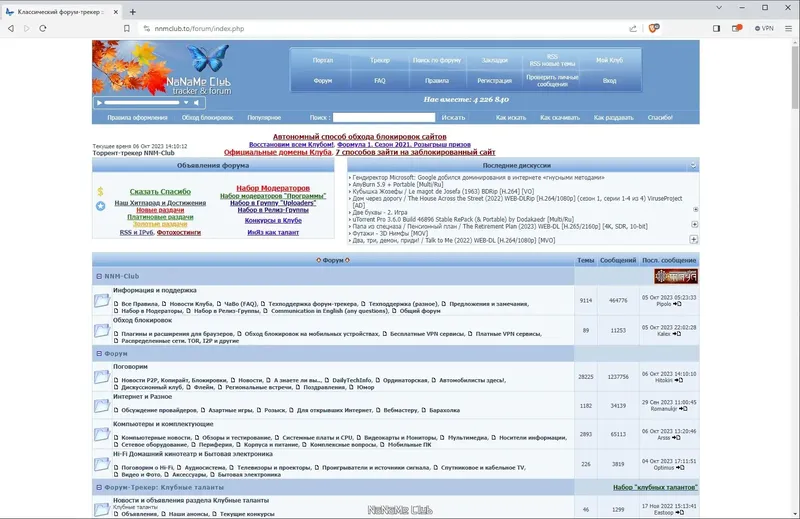
Task: Open the Спасибо! link in the sub-bar
Action: pyautogui.click(x=660, y=117)
